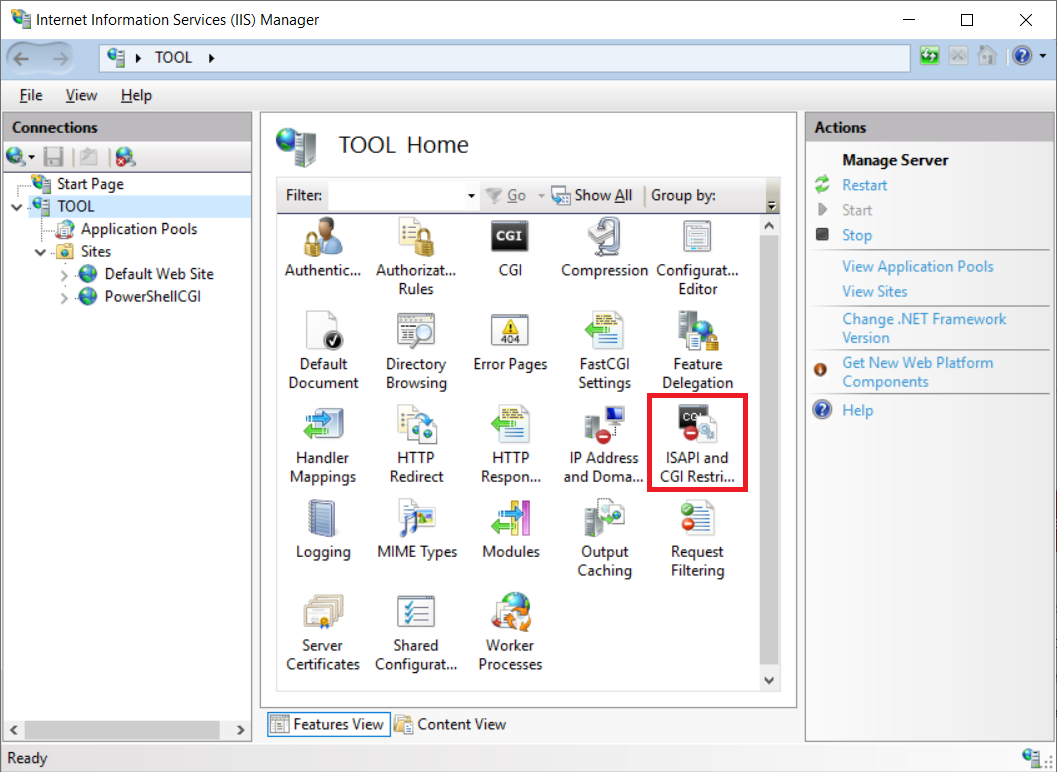Image resolution: width=1057 pixels, height=772 pixels.
Task: Open the CGI feature icon
Action: pyautogui.click(x=510, y=247)
